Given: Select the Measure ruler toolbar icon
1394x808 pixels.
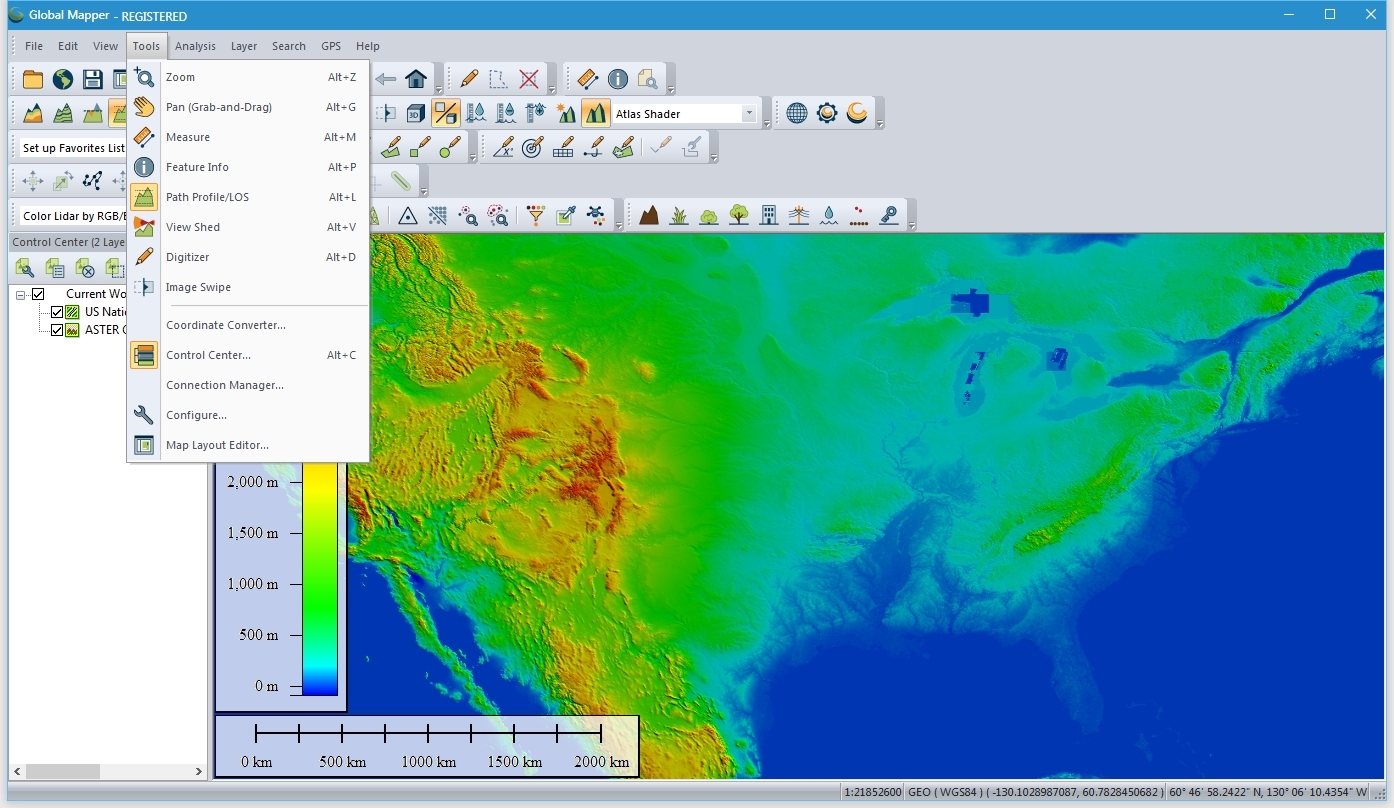Looking at the screenshot, I should coord(588,79).
